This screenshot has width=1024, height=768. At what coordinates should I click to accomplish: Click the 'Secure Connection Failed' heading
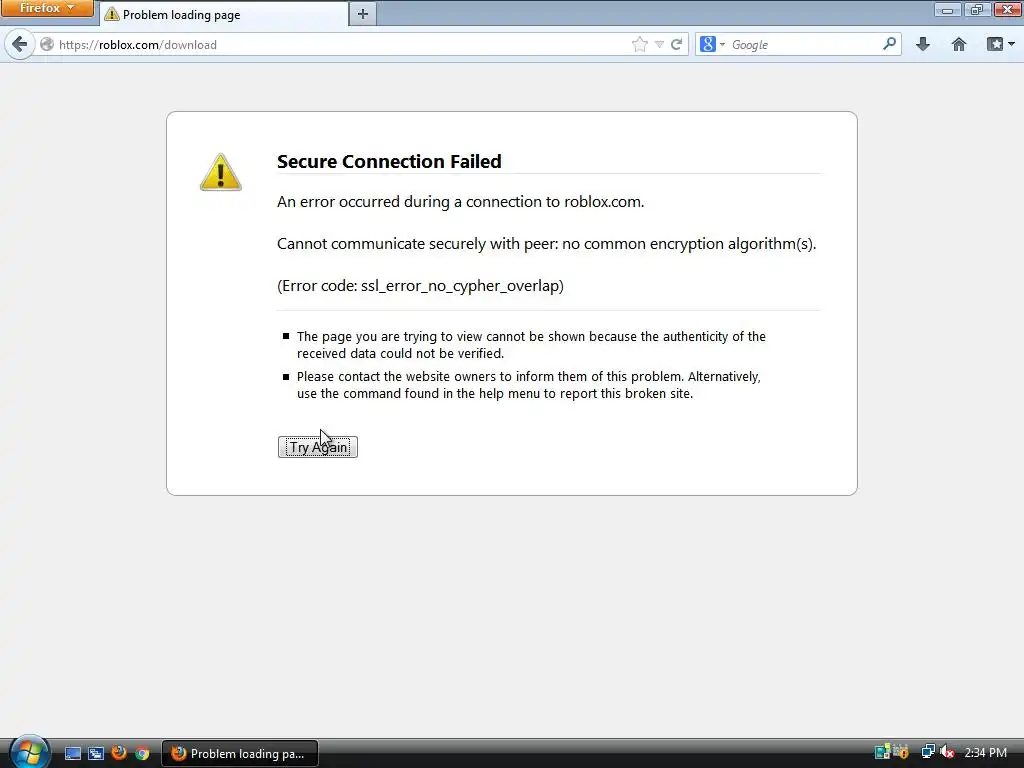click(x=389, y=161)
